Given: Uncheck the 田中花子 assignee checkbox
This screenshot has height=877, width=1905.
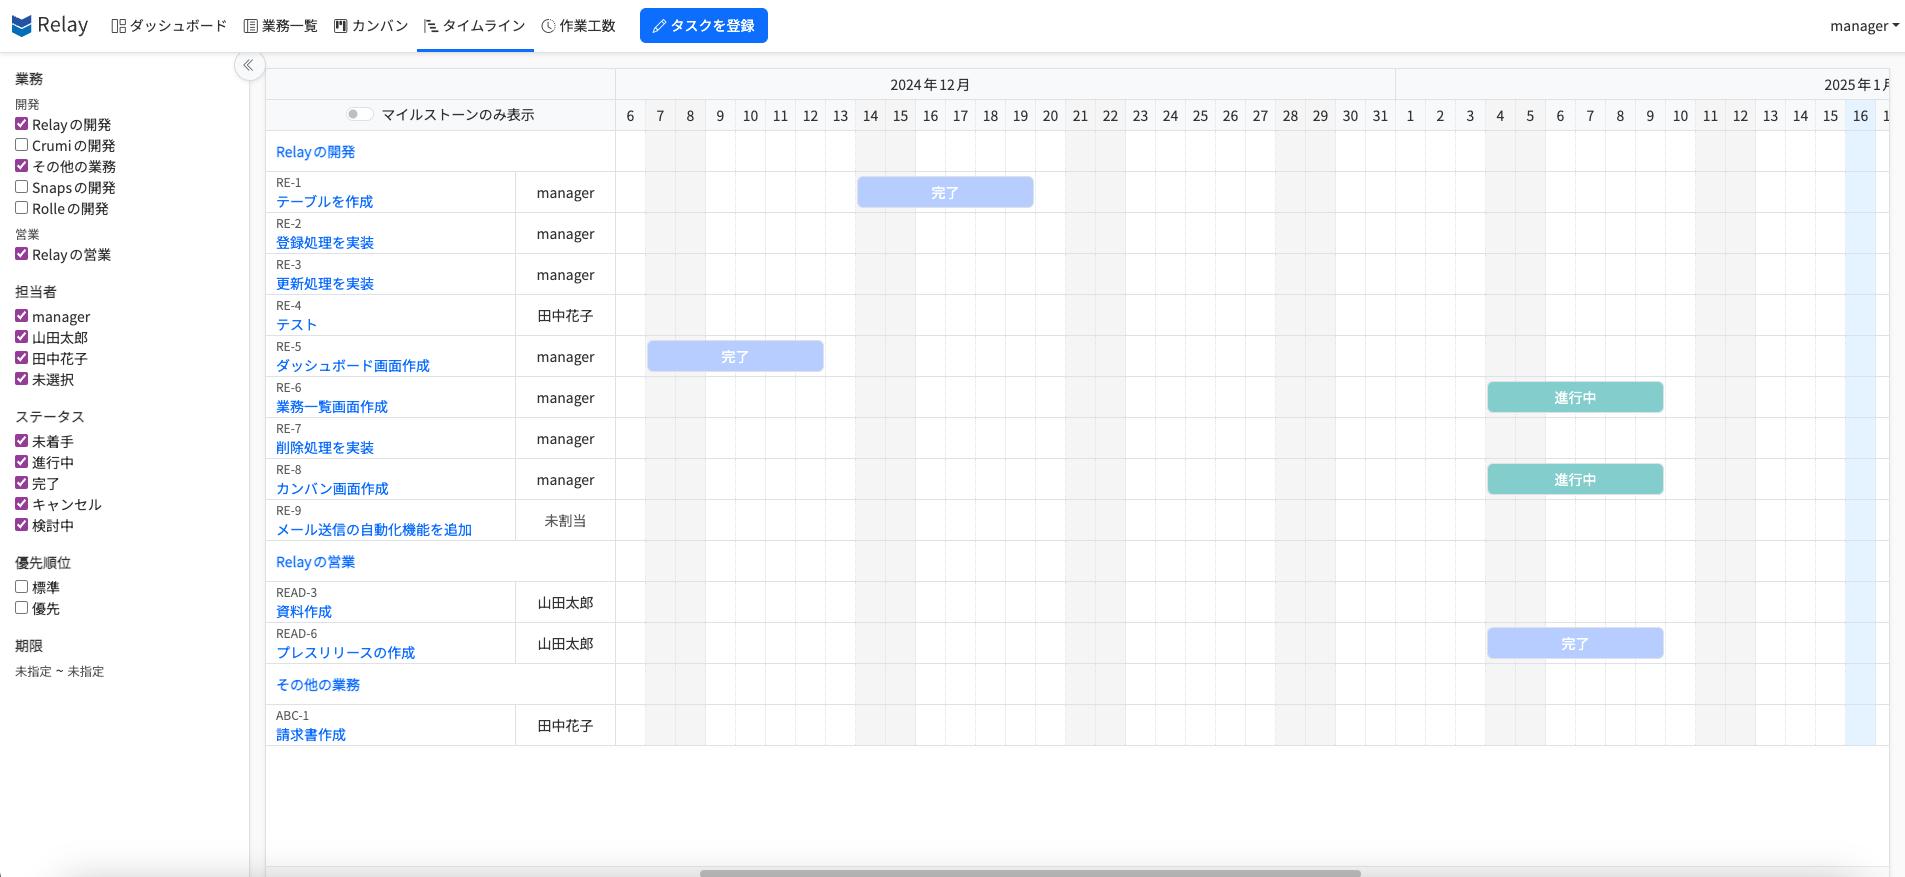Looking at the screenshot, I should tap(21, 358).
